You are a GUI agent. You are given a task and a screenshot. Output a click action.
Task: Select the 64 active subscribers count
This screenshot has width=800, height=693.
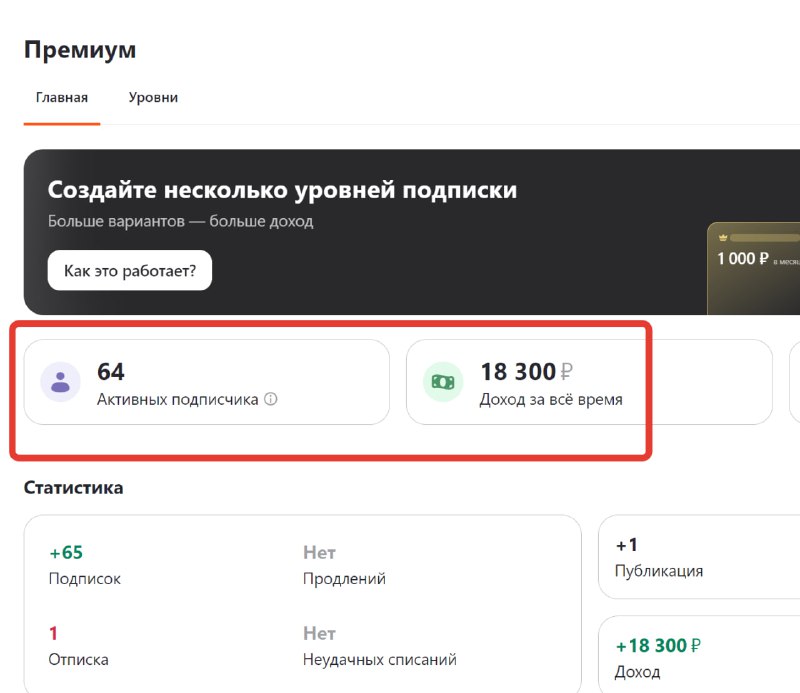point(111,372)
